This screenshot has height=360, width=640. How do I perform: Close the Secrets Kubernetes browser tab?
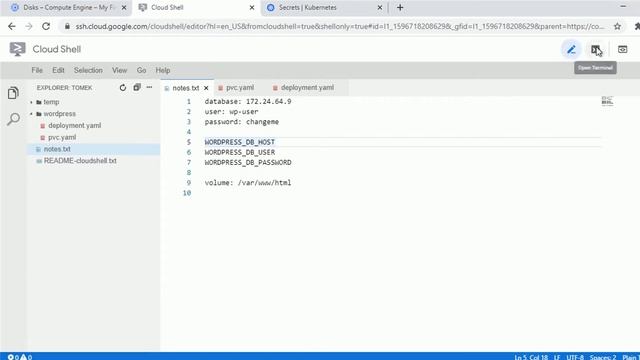point(380,7)
